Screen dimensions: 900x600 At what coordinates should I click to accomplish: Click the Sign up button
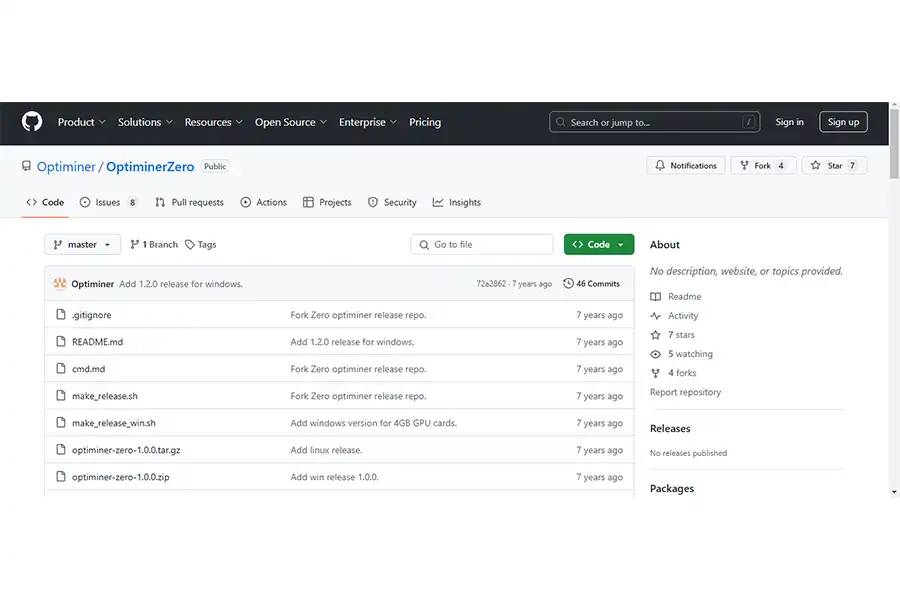tap(843, 122)
